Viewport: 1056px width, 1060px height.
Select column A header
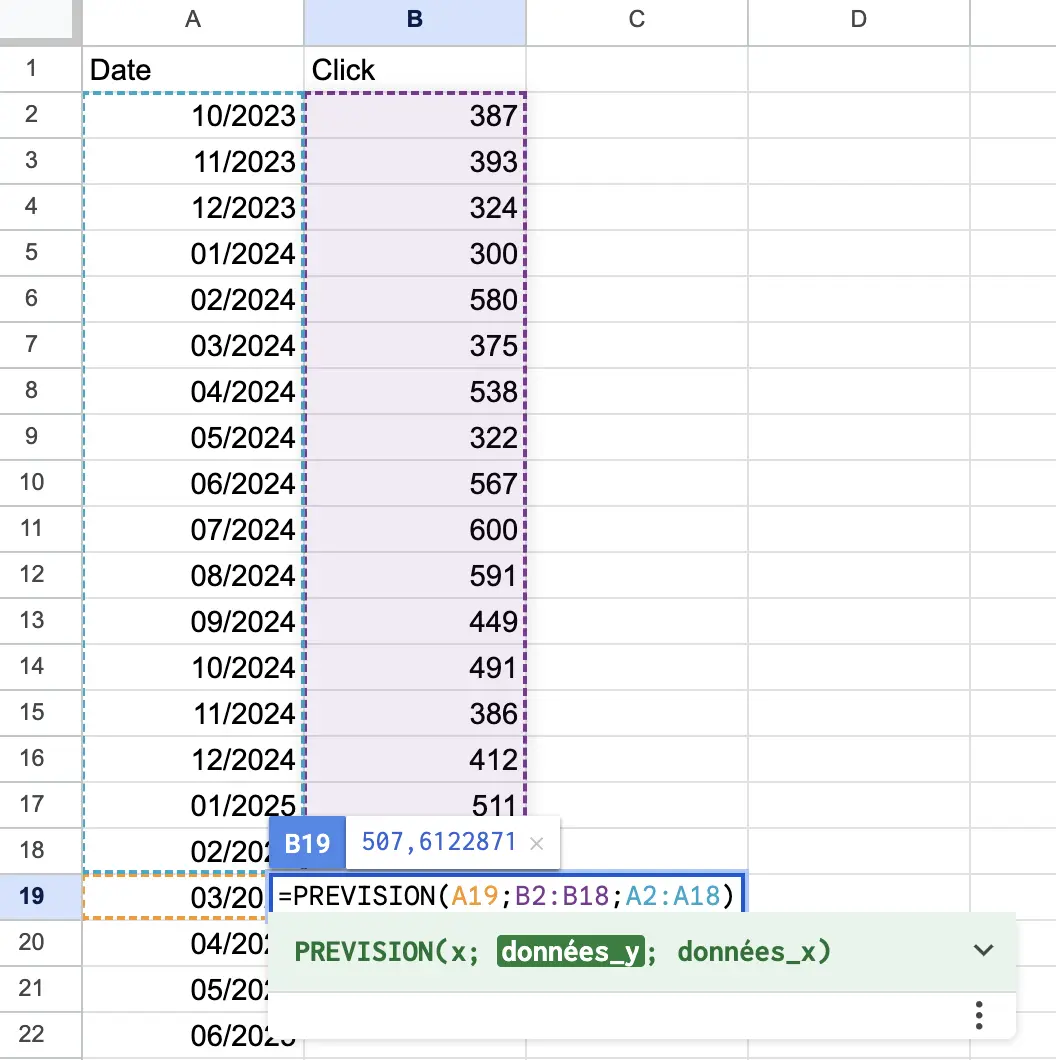[193, 22]
